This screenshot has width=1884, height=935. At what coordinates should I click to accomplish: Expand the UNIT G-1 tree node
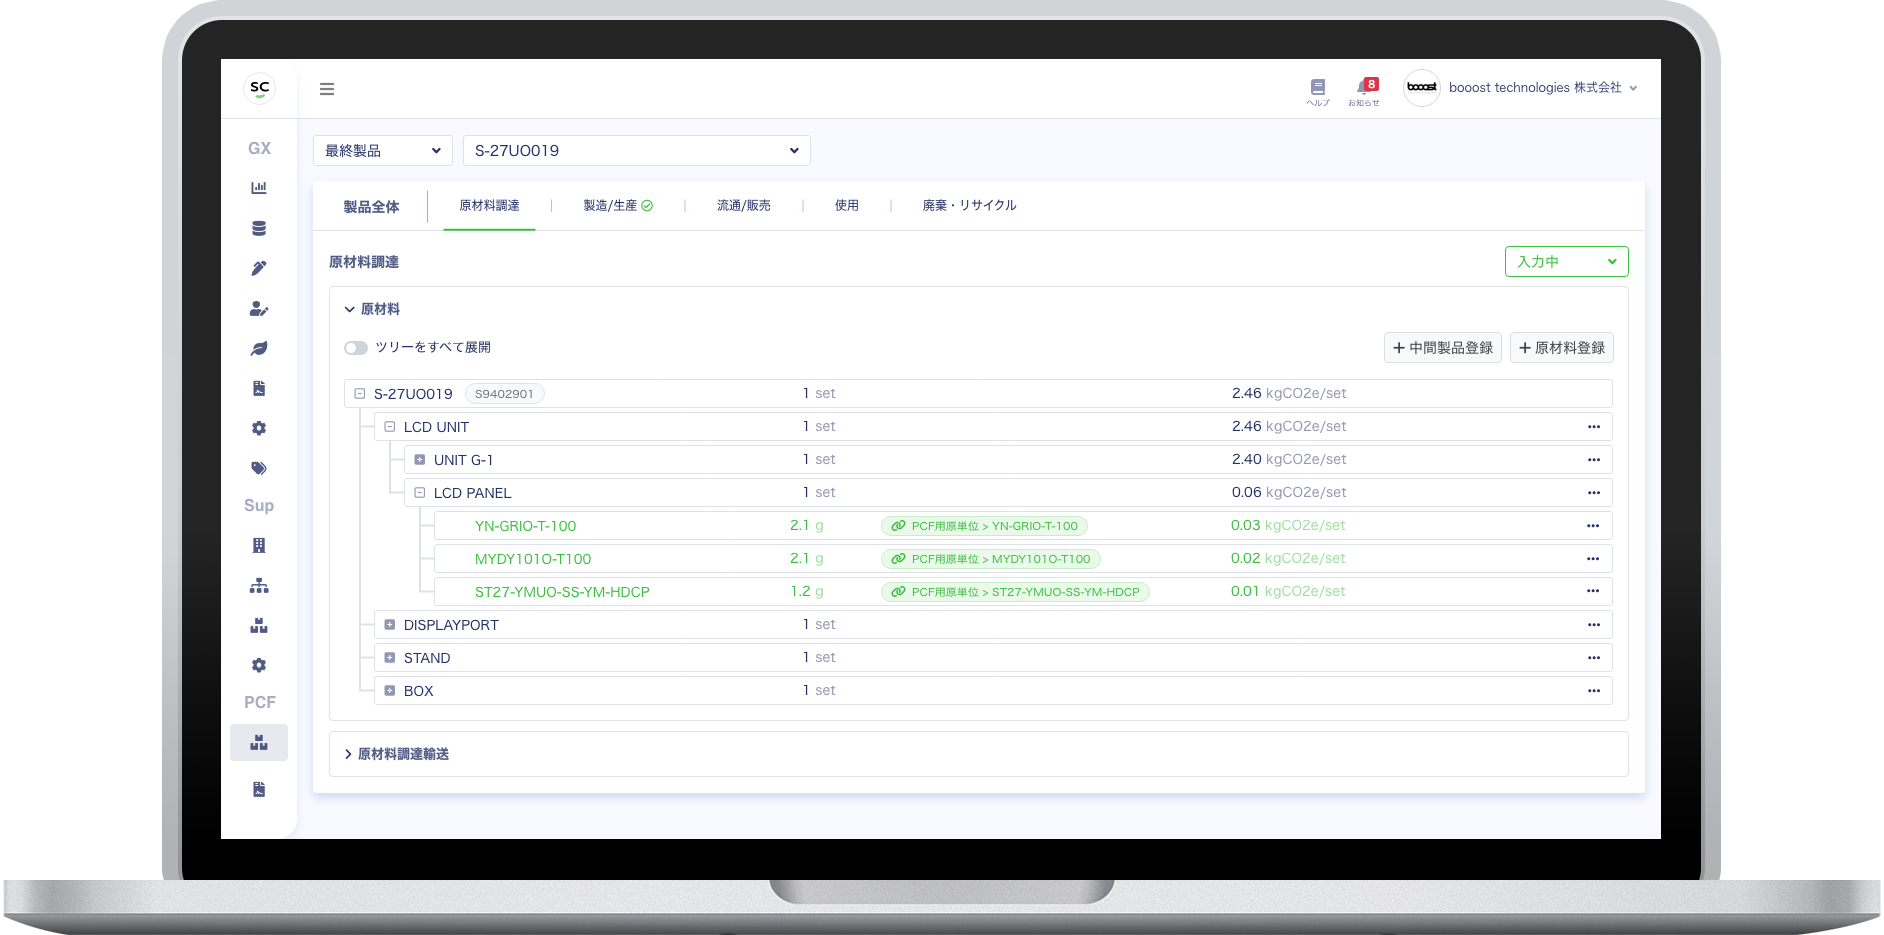coord(420,460)
